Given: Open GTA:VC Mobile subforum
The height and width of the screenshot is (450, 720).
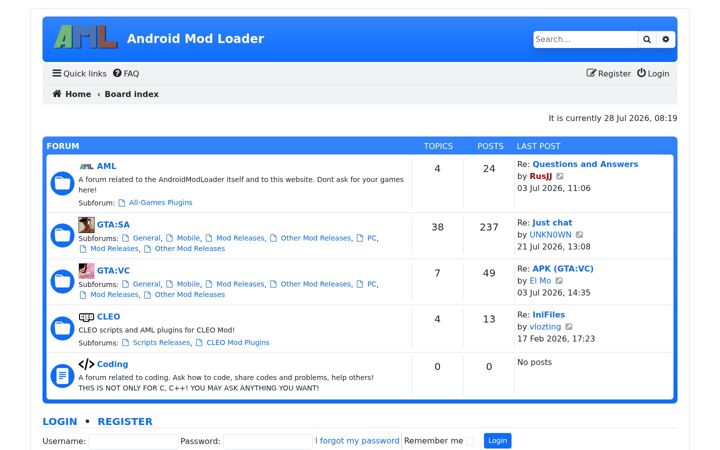Looking at the screenshot, I should pyautogui.click(x=188, y=284).
